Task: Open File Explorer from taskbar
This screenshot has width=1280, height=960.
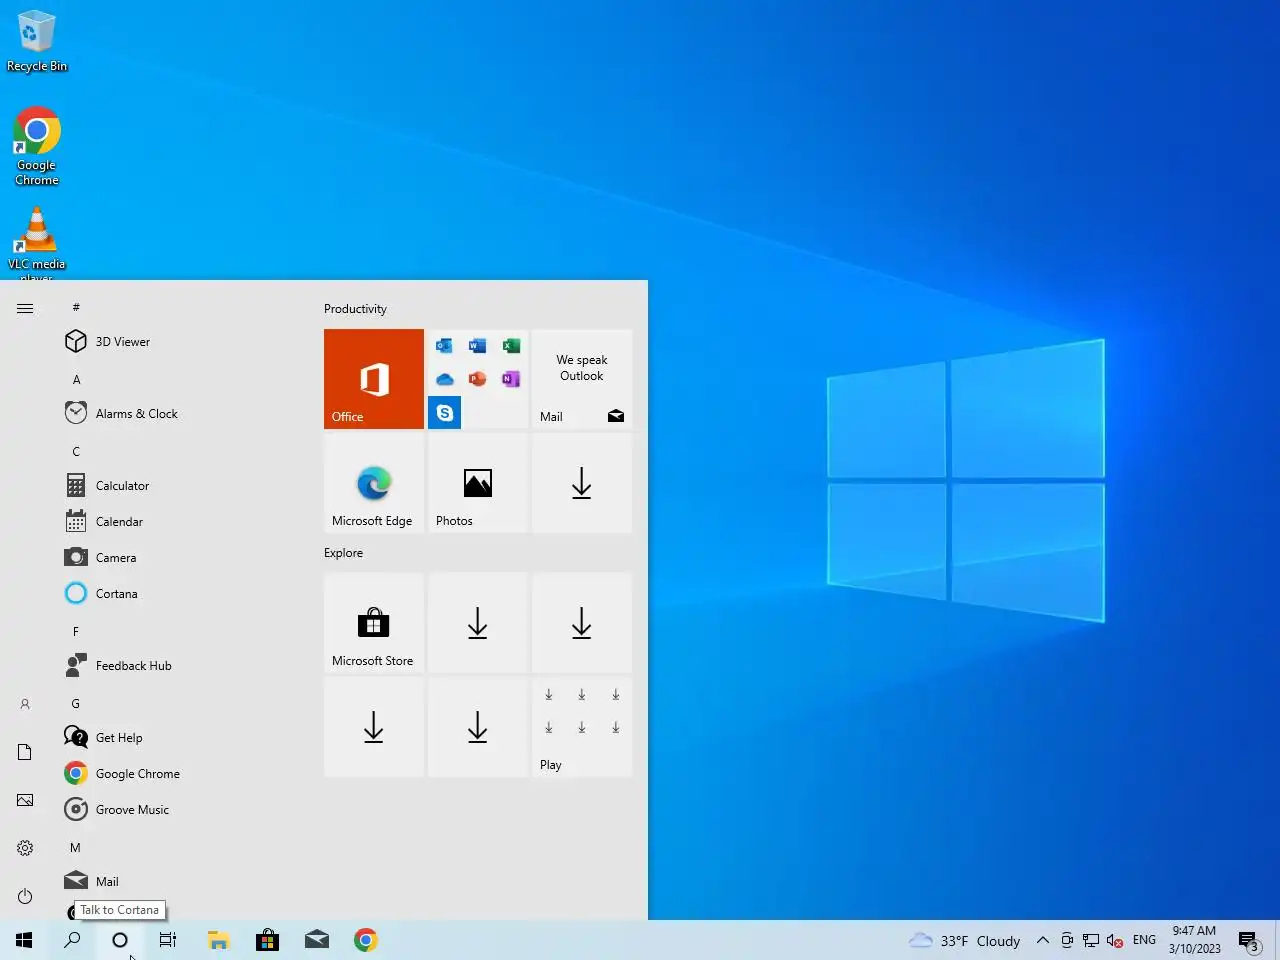Action: click(x=218, y=940)
